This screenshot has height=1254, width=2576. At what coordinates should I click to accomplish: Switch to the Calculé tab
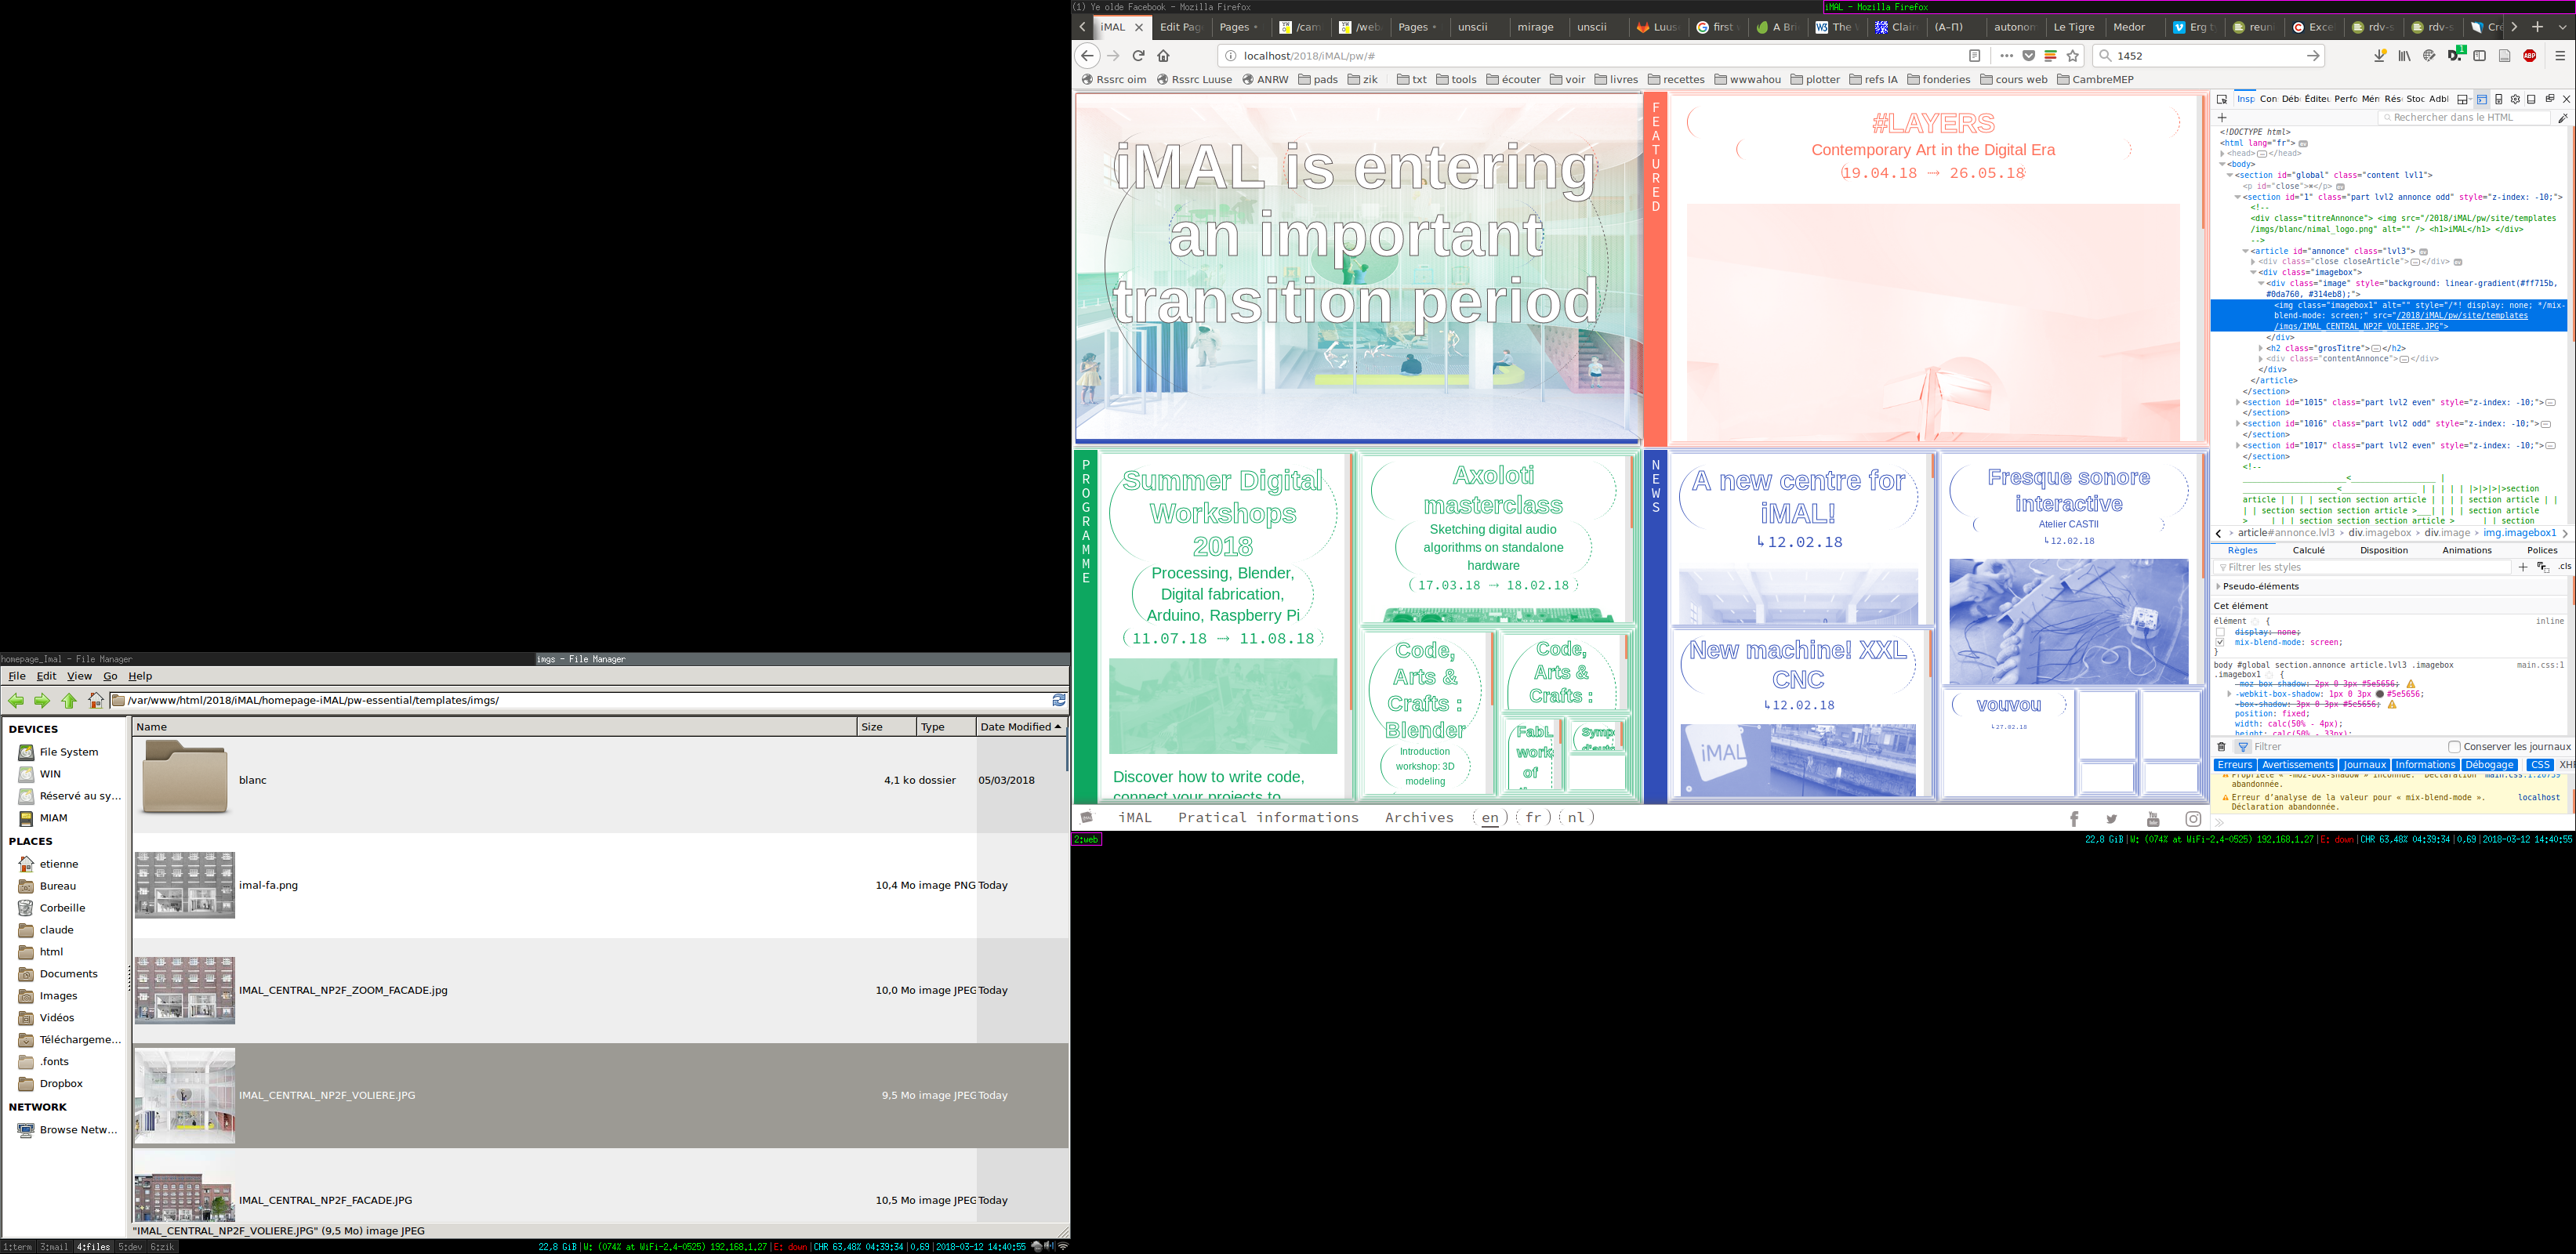click(x=2308, y=550)
